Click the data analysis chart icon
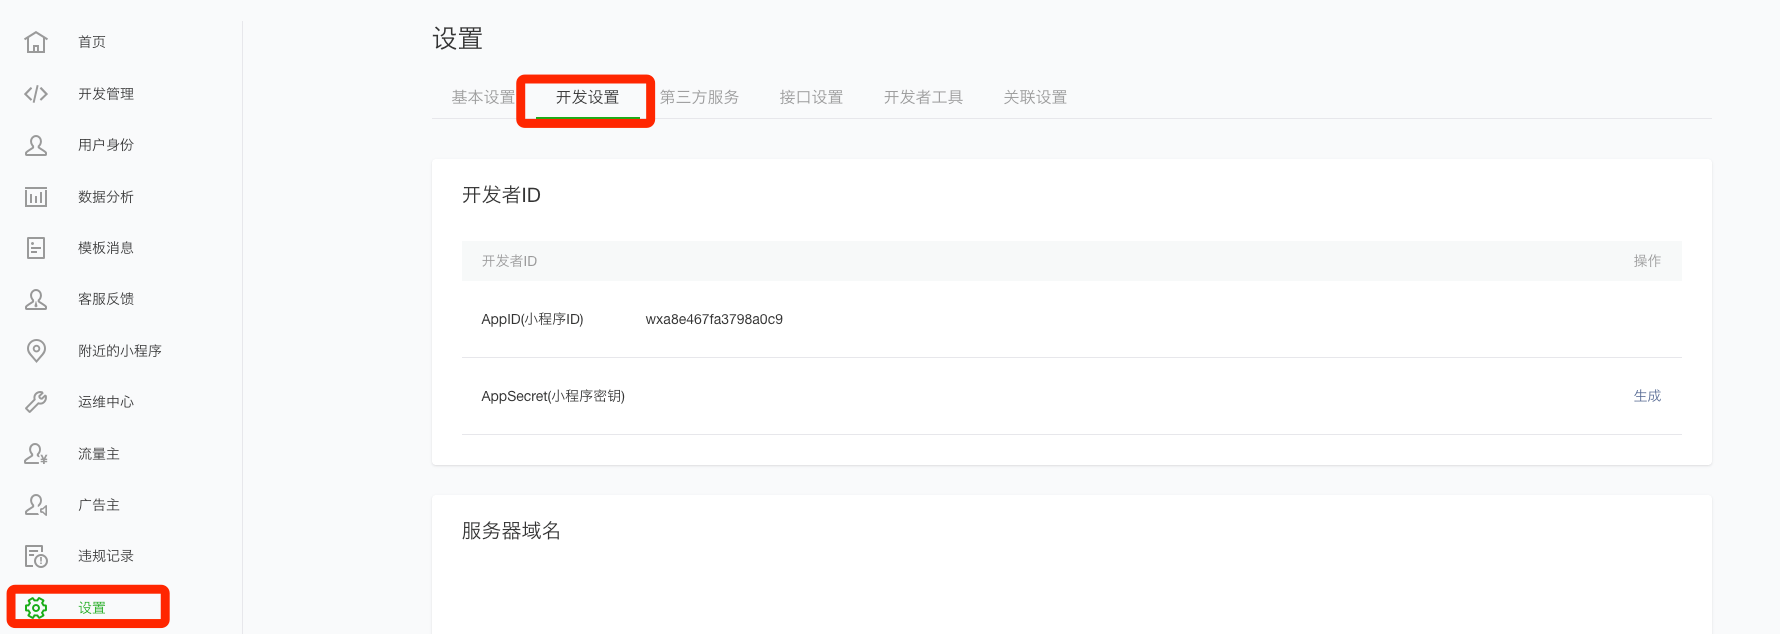The height and width of the screenshot is (634, 1780). coord(36,197)
